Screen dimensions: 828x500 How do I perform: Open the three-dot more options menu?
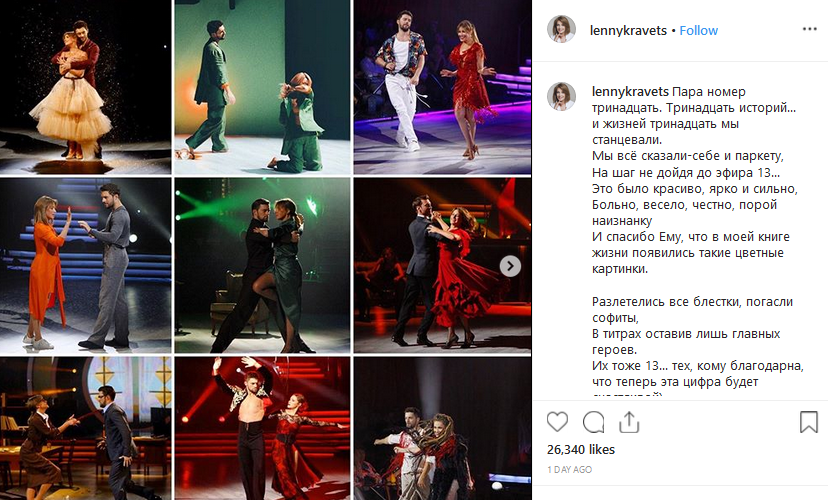810,29
